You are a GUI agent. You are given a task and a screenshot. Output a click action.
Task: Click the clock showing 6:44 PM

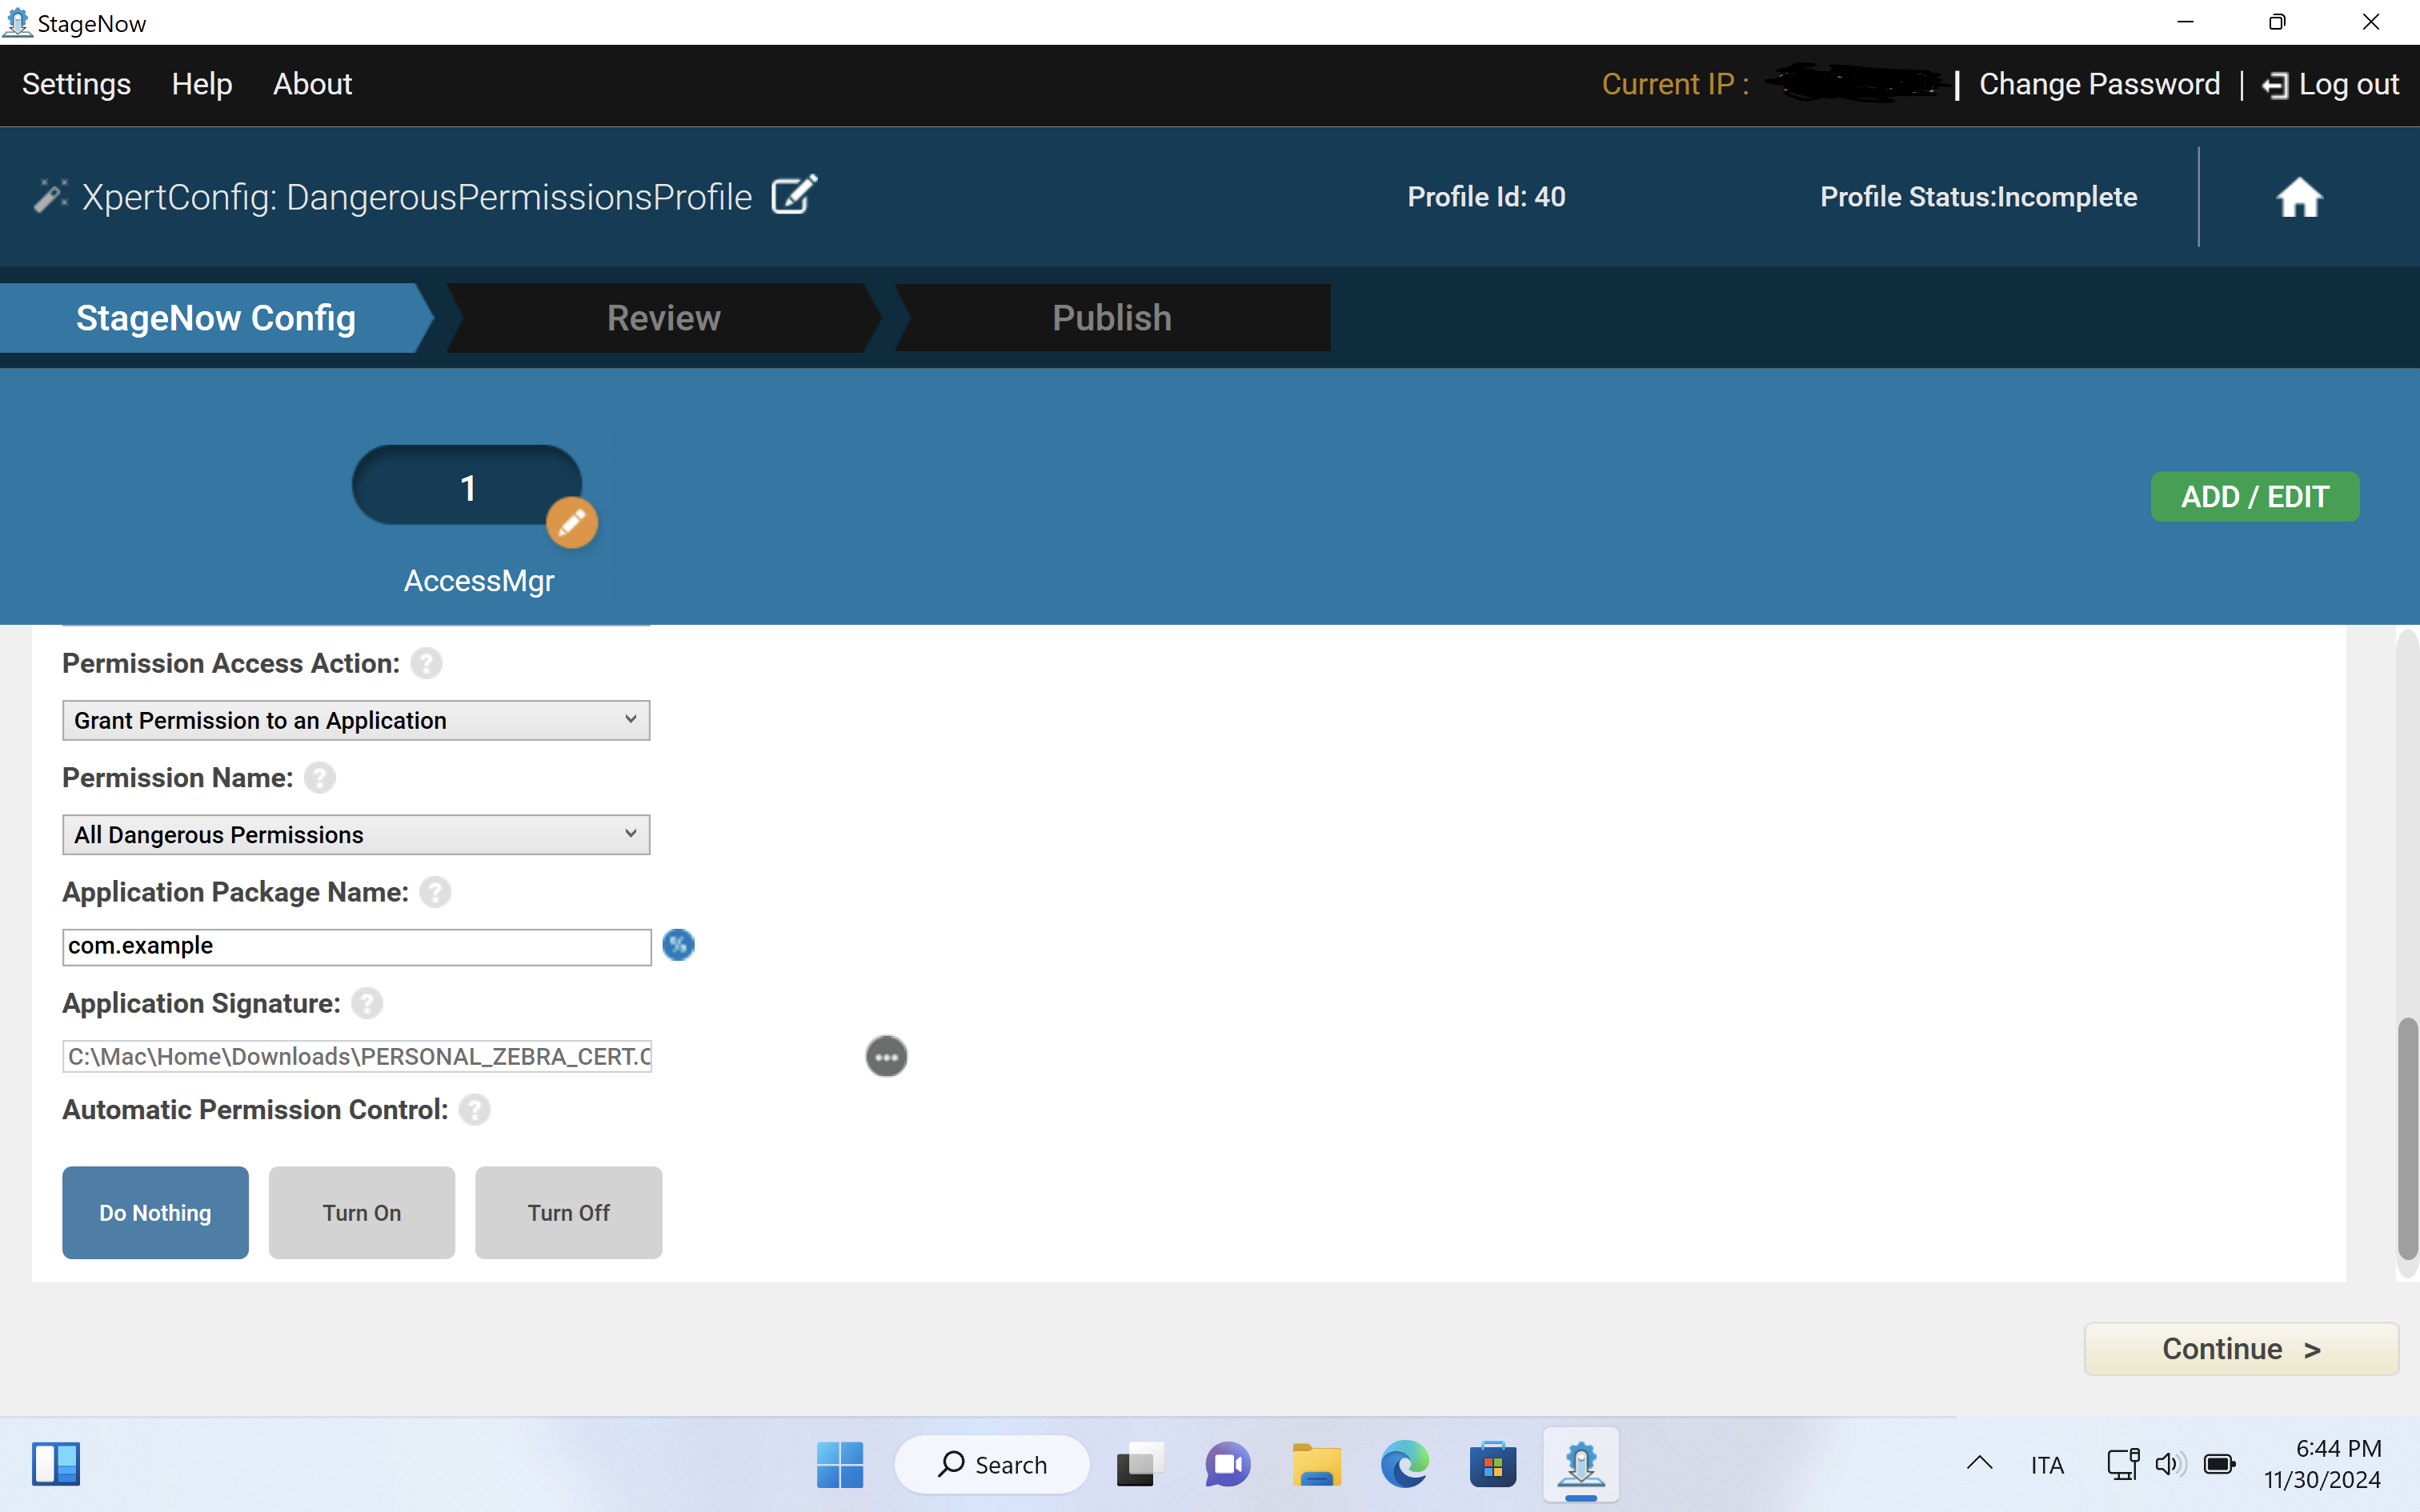click(2337, 1448)
